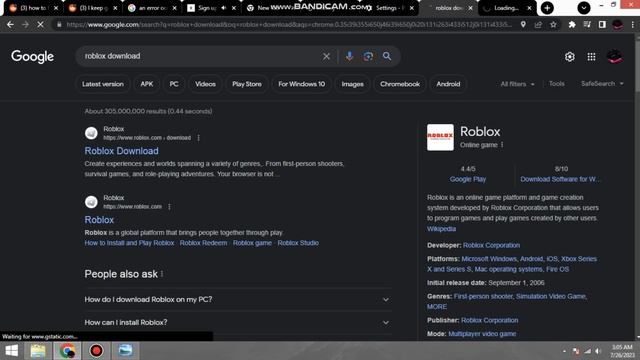Click the Roblox logo thumbnail in panel
640x360 pixels.
440,138
